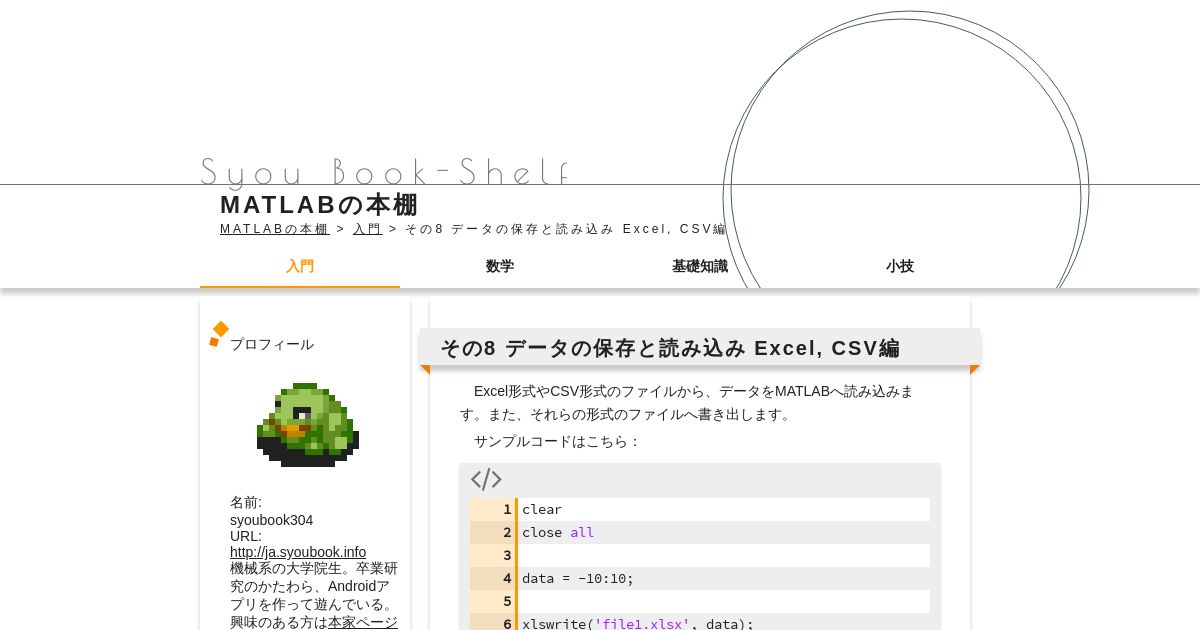Open the 入門 breadcrumb link
The image size is (1200, 630).
click(367, 229)
